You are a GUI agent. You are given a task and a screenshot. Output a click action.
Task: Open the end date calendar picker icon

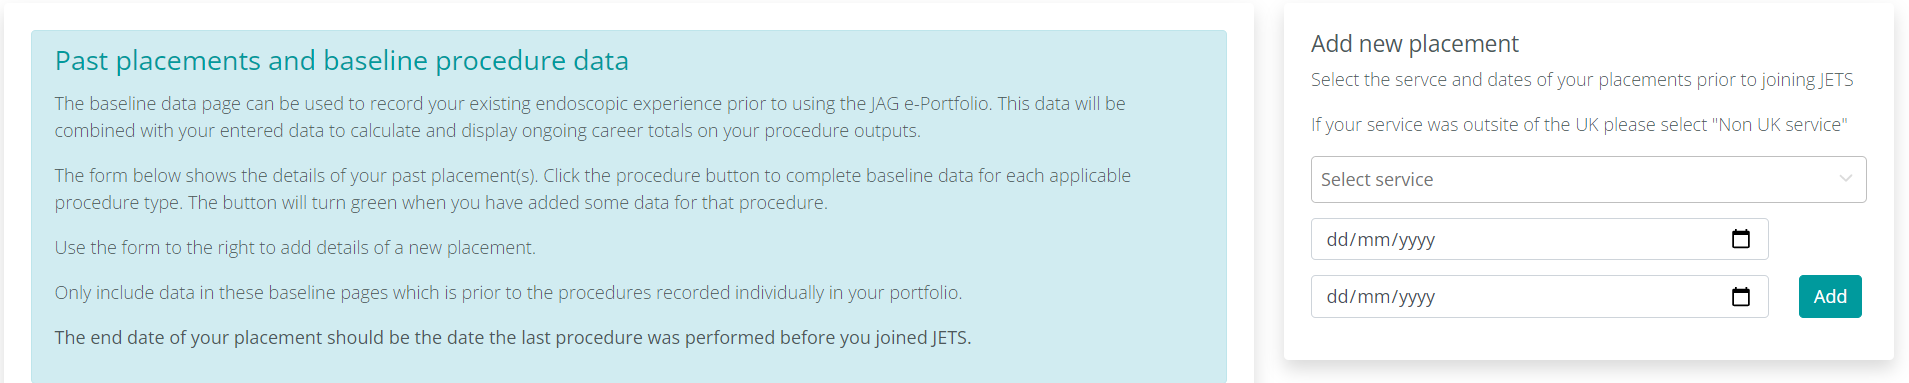[x=1741, y=297]
